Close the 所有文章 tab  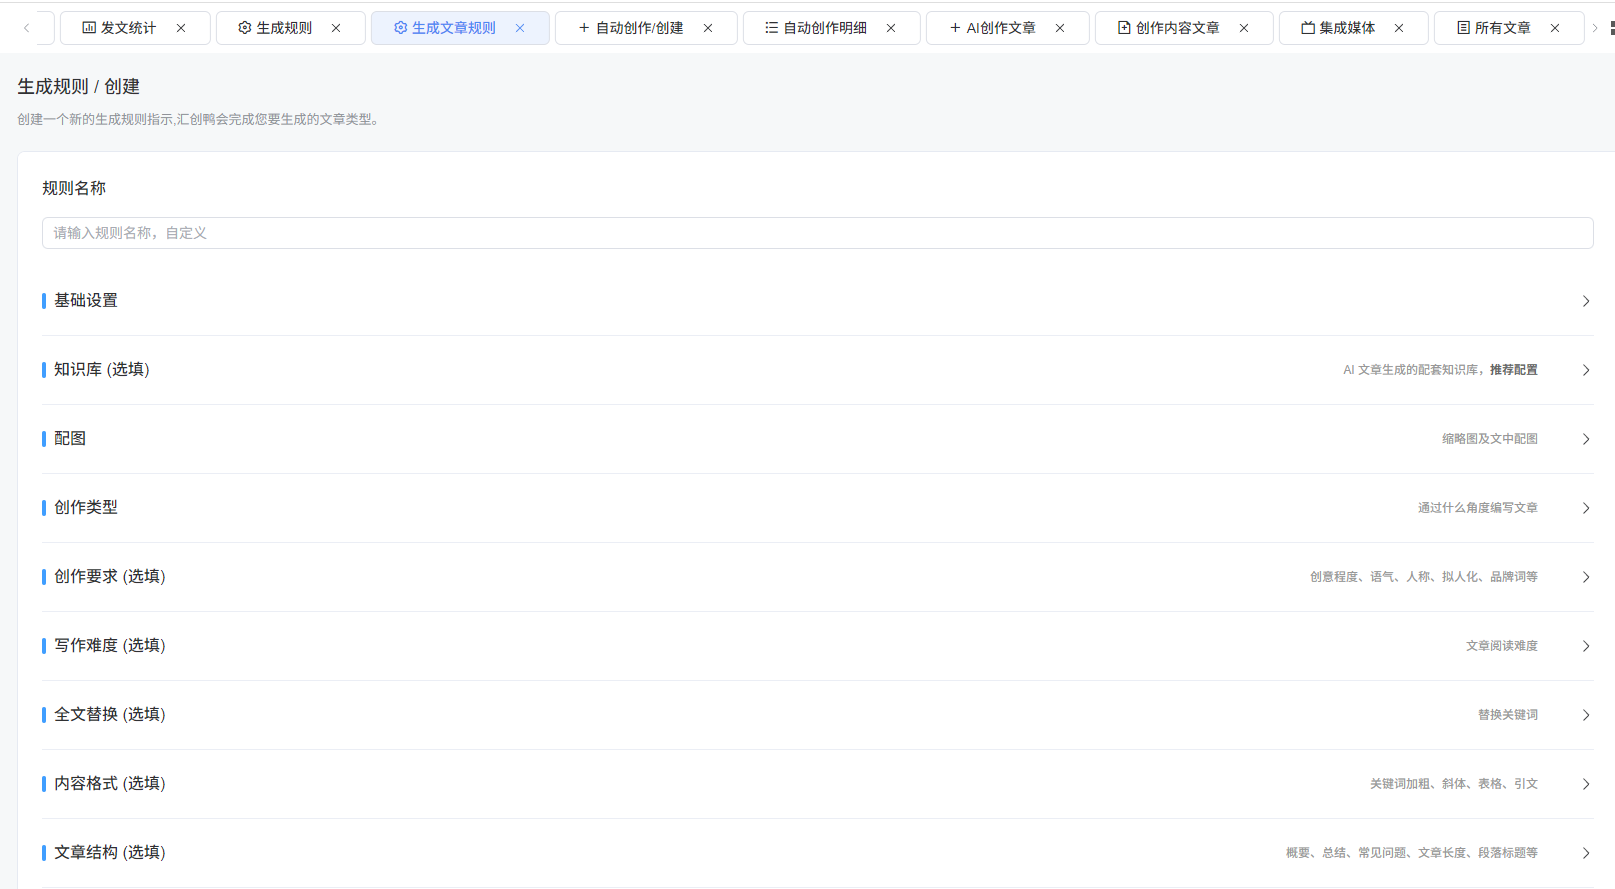pyautogui.click(x=1555, y=28)
